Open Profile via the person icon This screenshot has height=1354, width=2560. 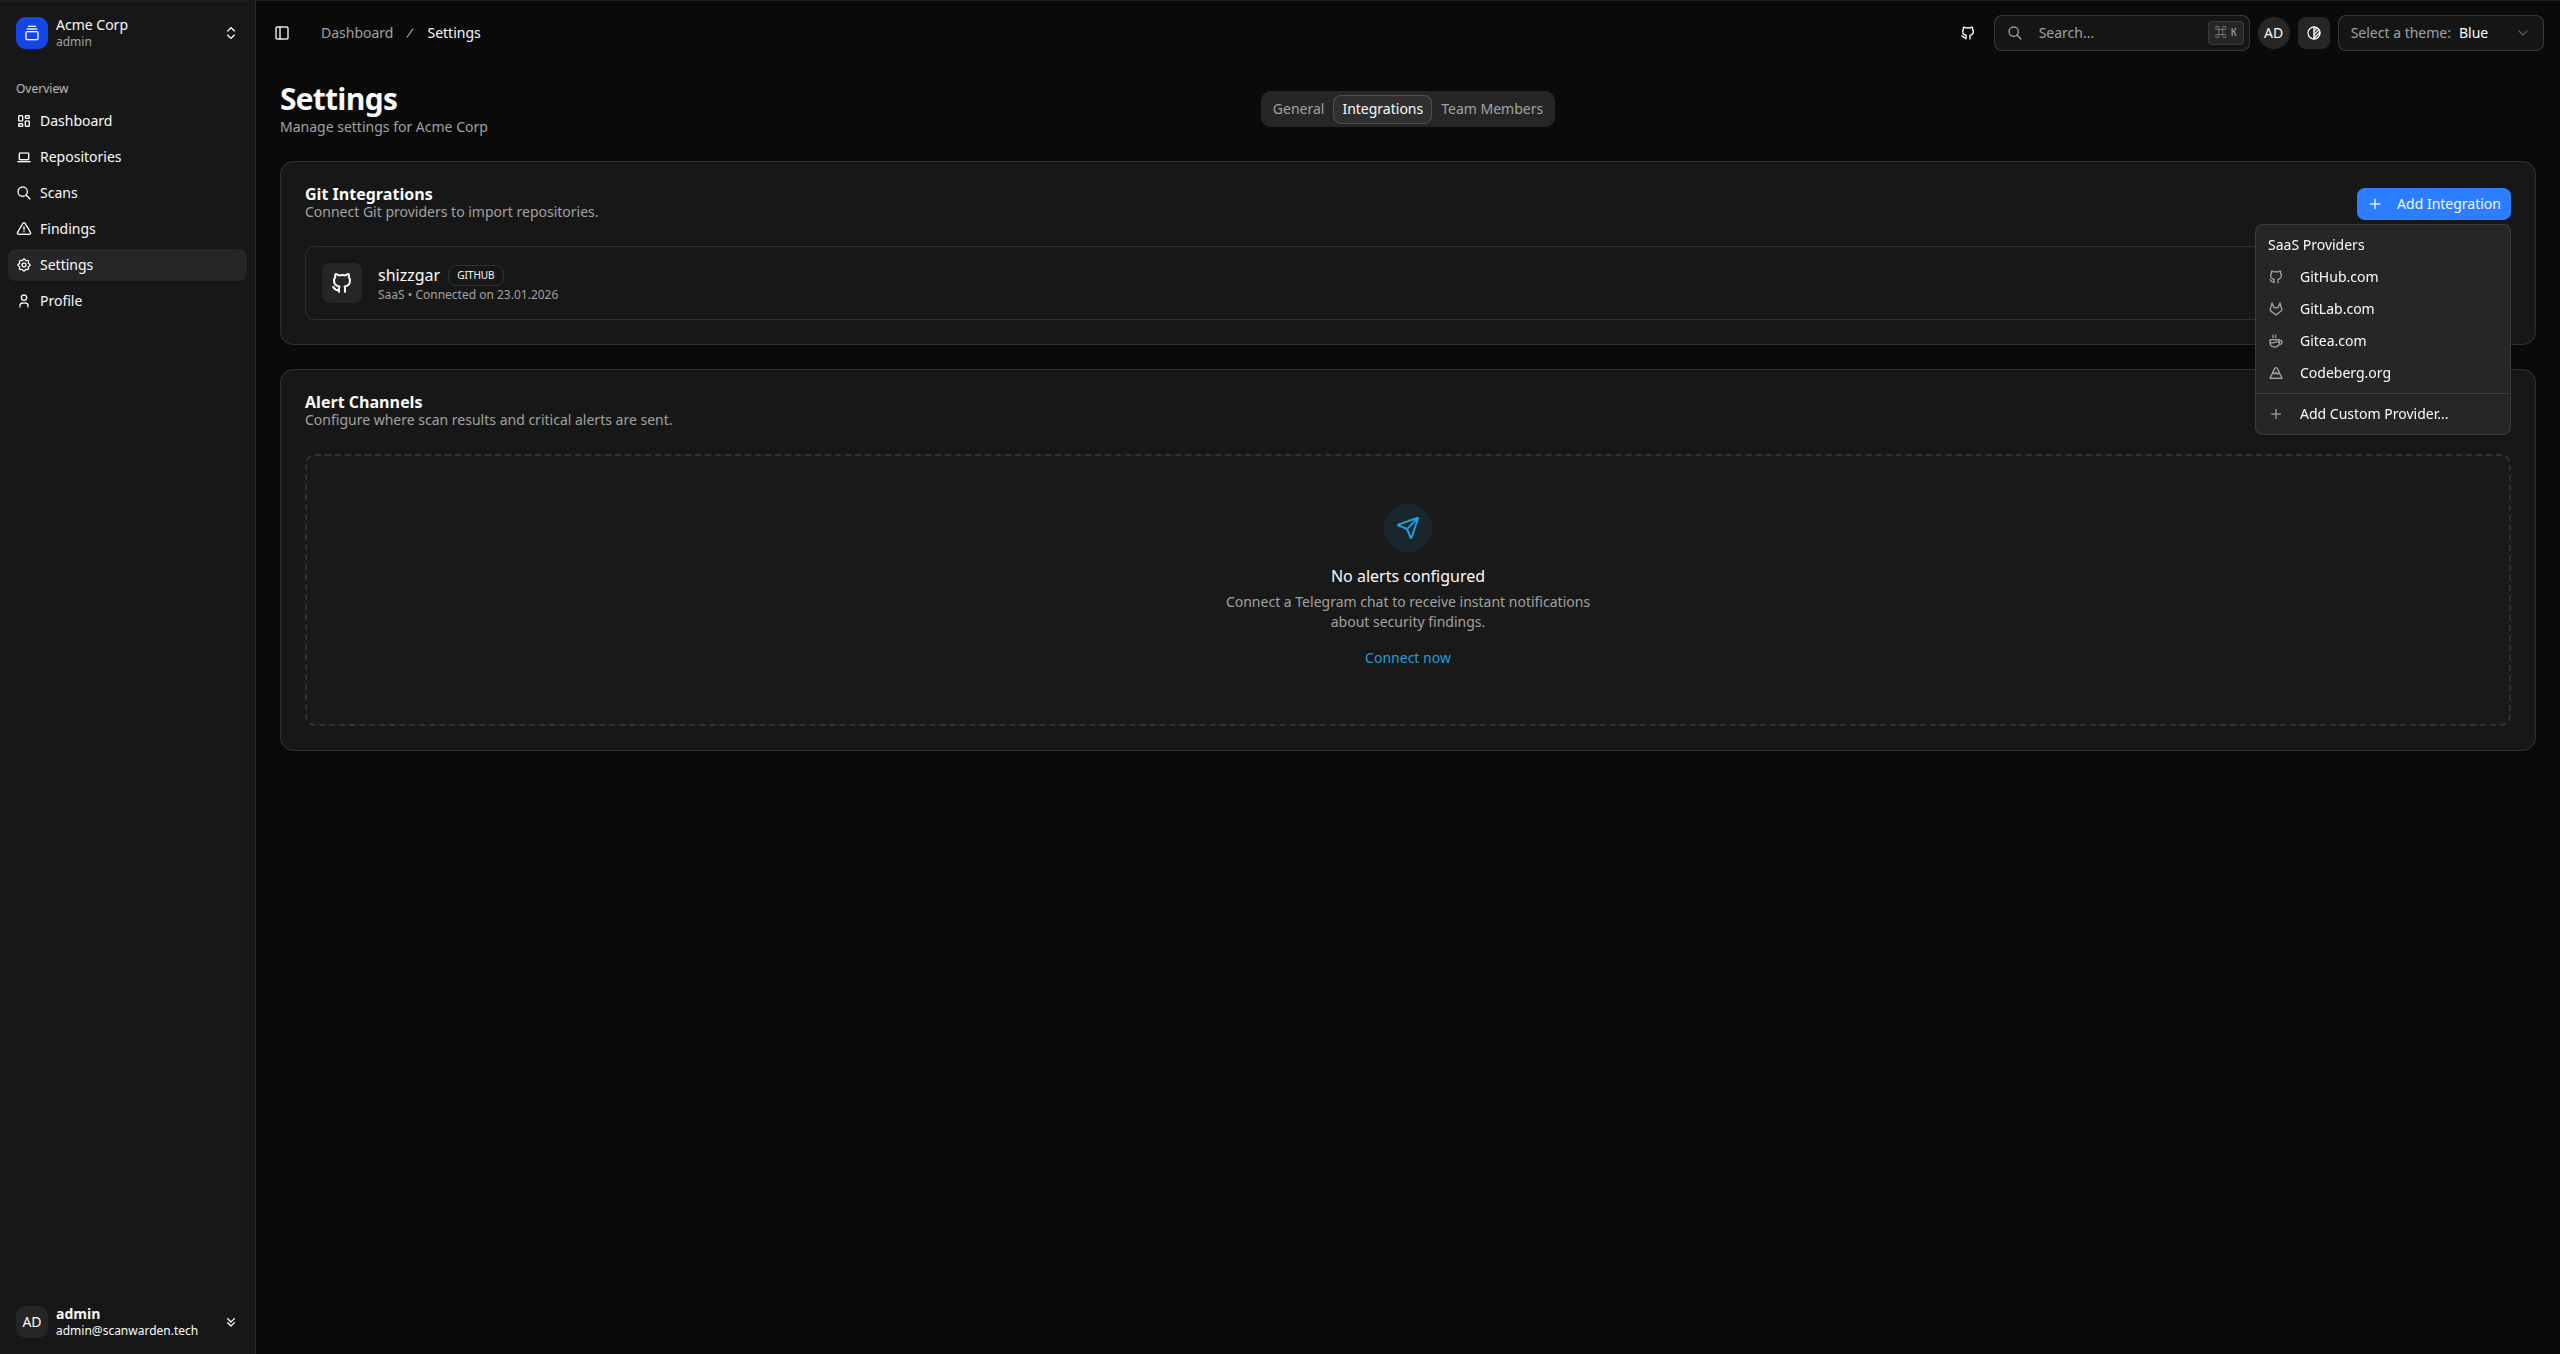pyautogui.click(x=24, y=301)
